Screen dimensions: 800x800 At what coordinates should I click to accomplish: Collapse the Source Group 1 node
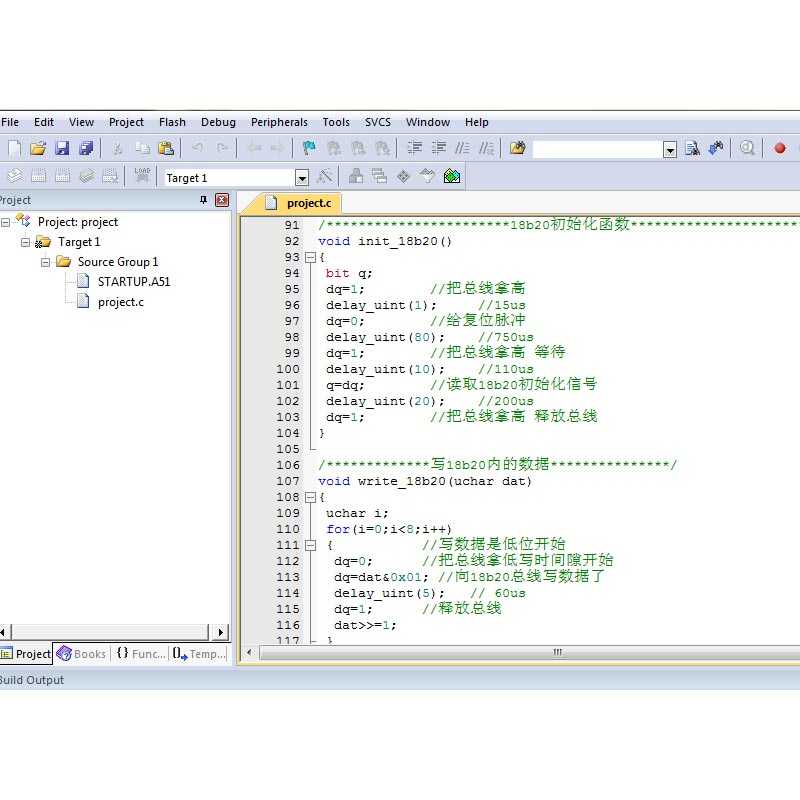(x=45, y=262)
